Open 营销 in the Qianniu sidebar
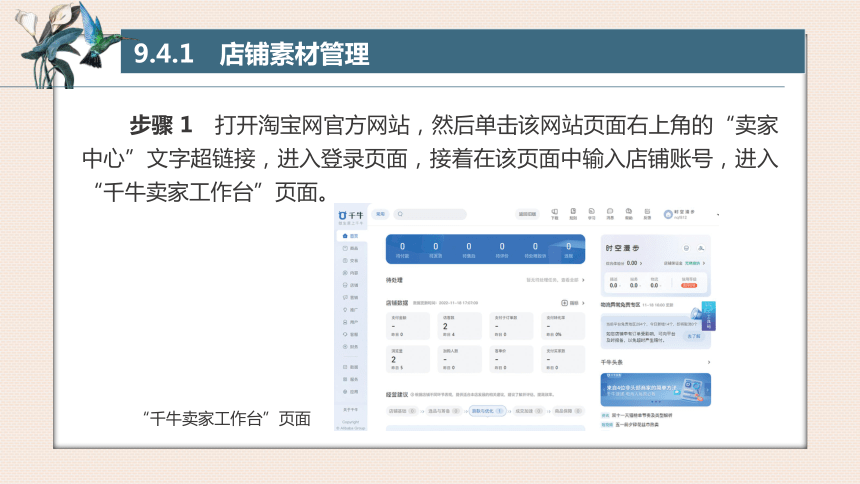Image resolution: width=860 pixels, height=484 pixels. click(x=350, y=297)
